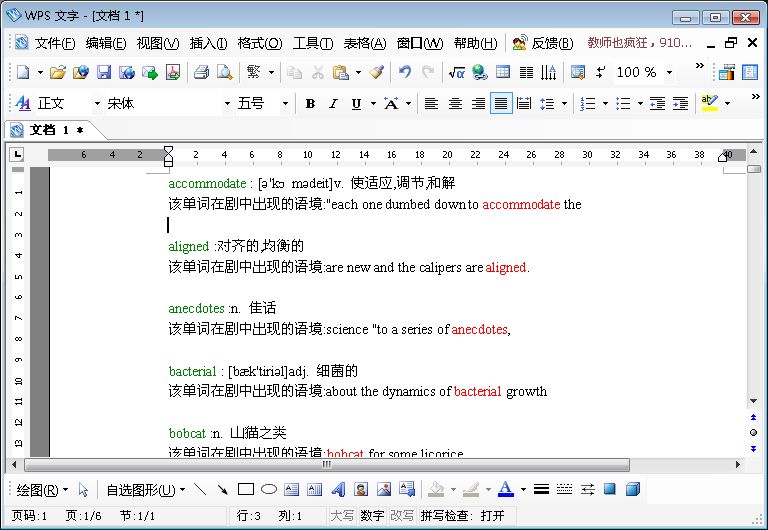Viewport: 768px width, 530px height.
Task: Click the Undo arrow icon
Action: click(405, 72)
